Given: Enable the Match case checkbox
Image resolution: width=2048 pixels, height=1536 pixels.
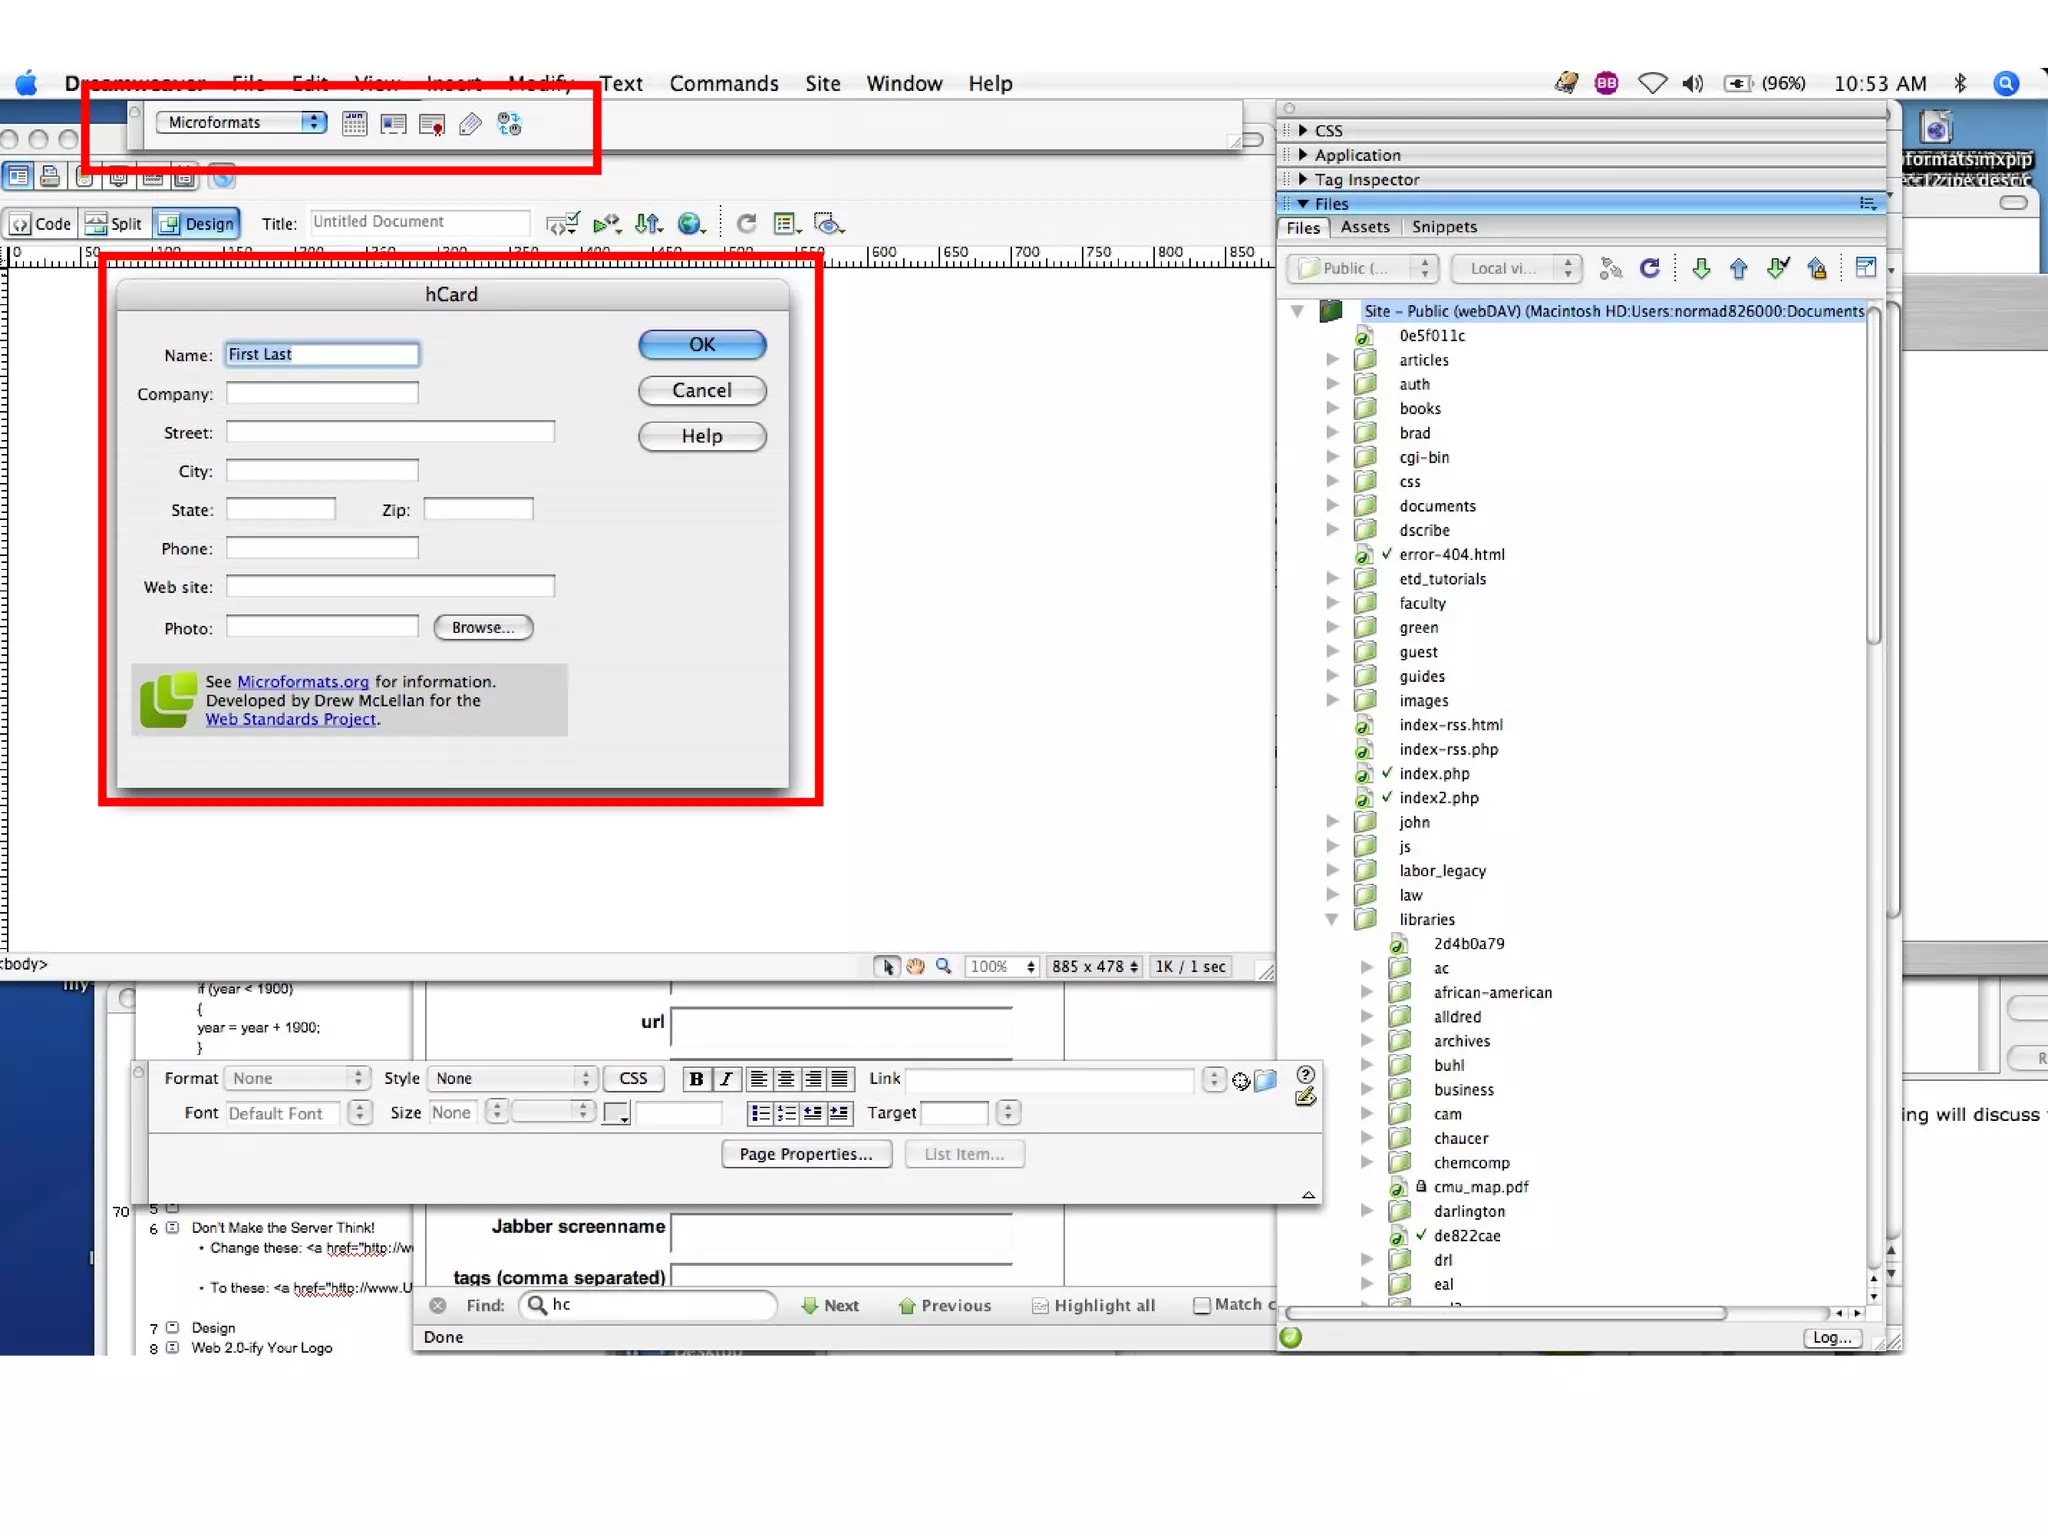Looking at the screenshot, I should coord(1202,1305).
